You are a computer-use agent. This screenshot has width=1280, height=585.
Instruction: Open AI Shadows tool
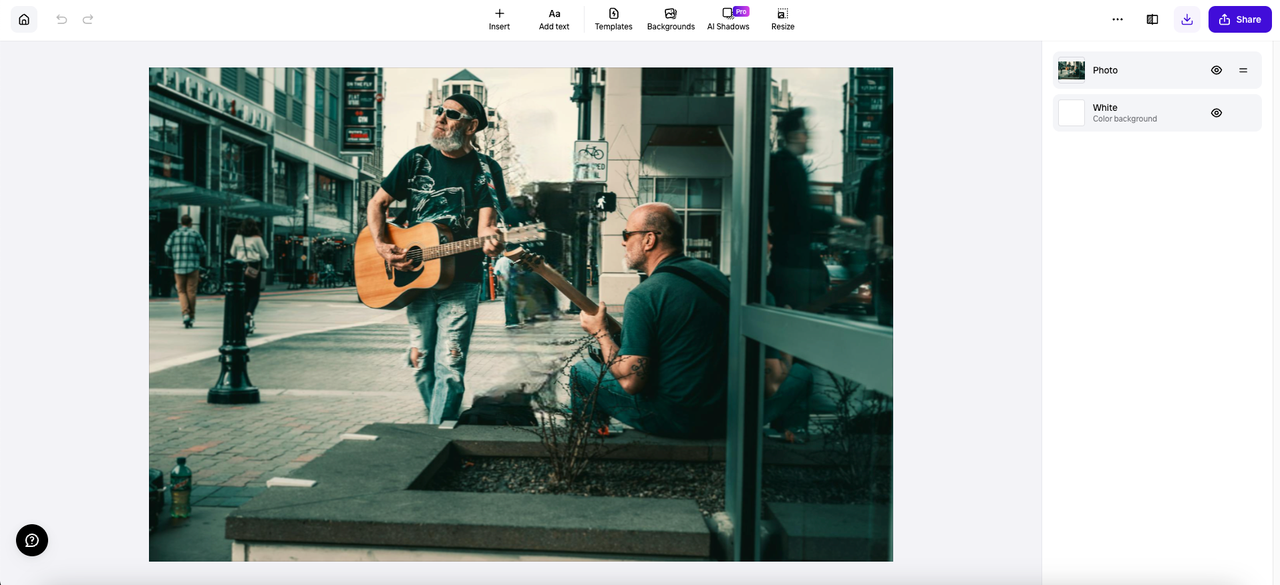click(728, 19)
